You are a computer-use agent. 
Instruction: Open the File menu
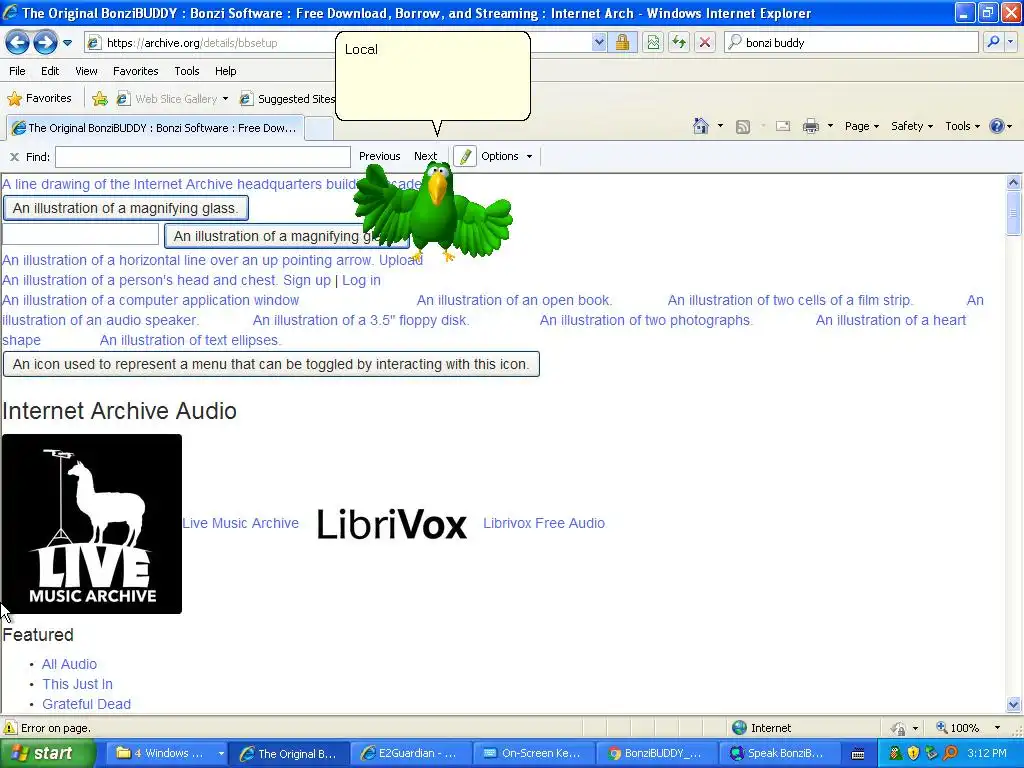coord(18,71)
